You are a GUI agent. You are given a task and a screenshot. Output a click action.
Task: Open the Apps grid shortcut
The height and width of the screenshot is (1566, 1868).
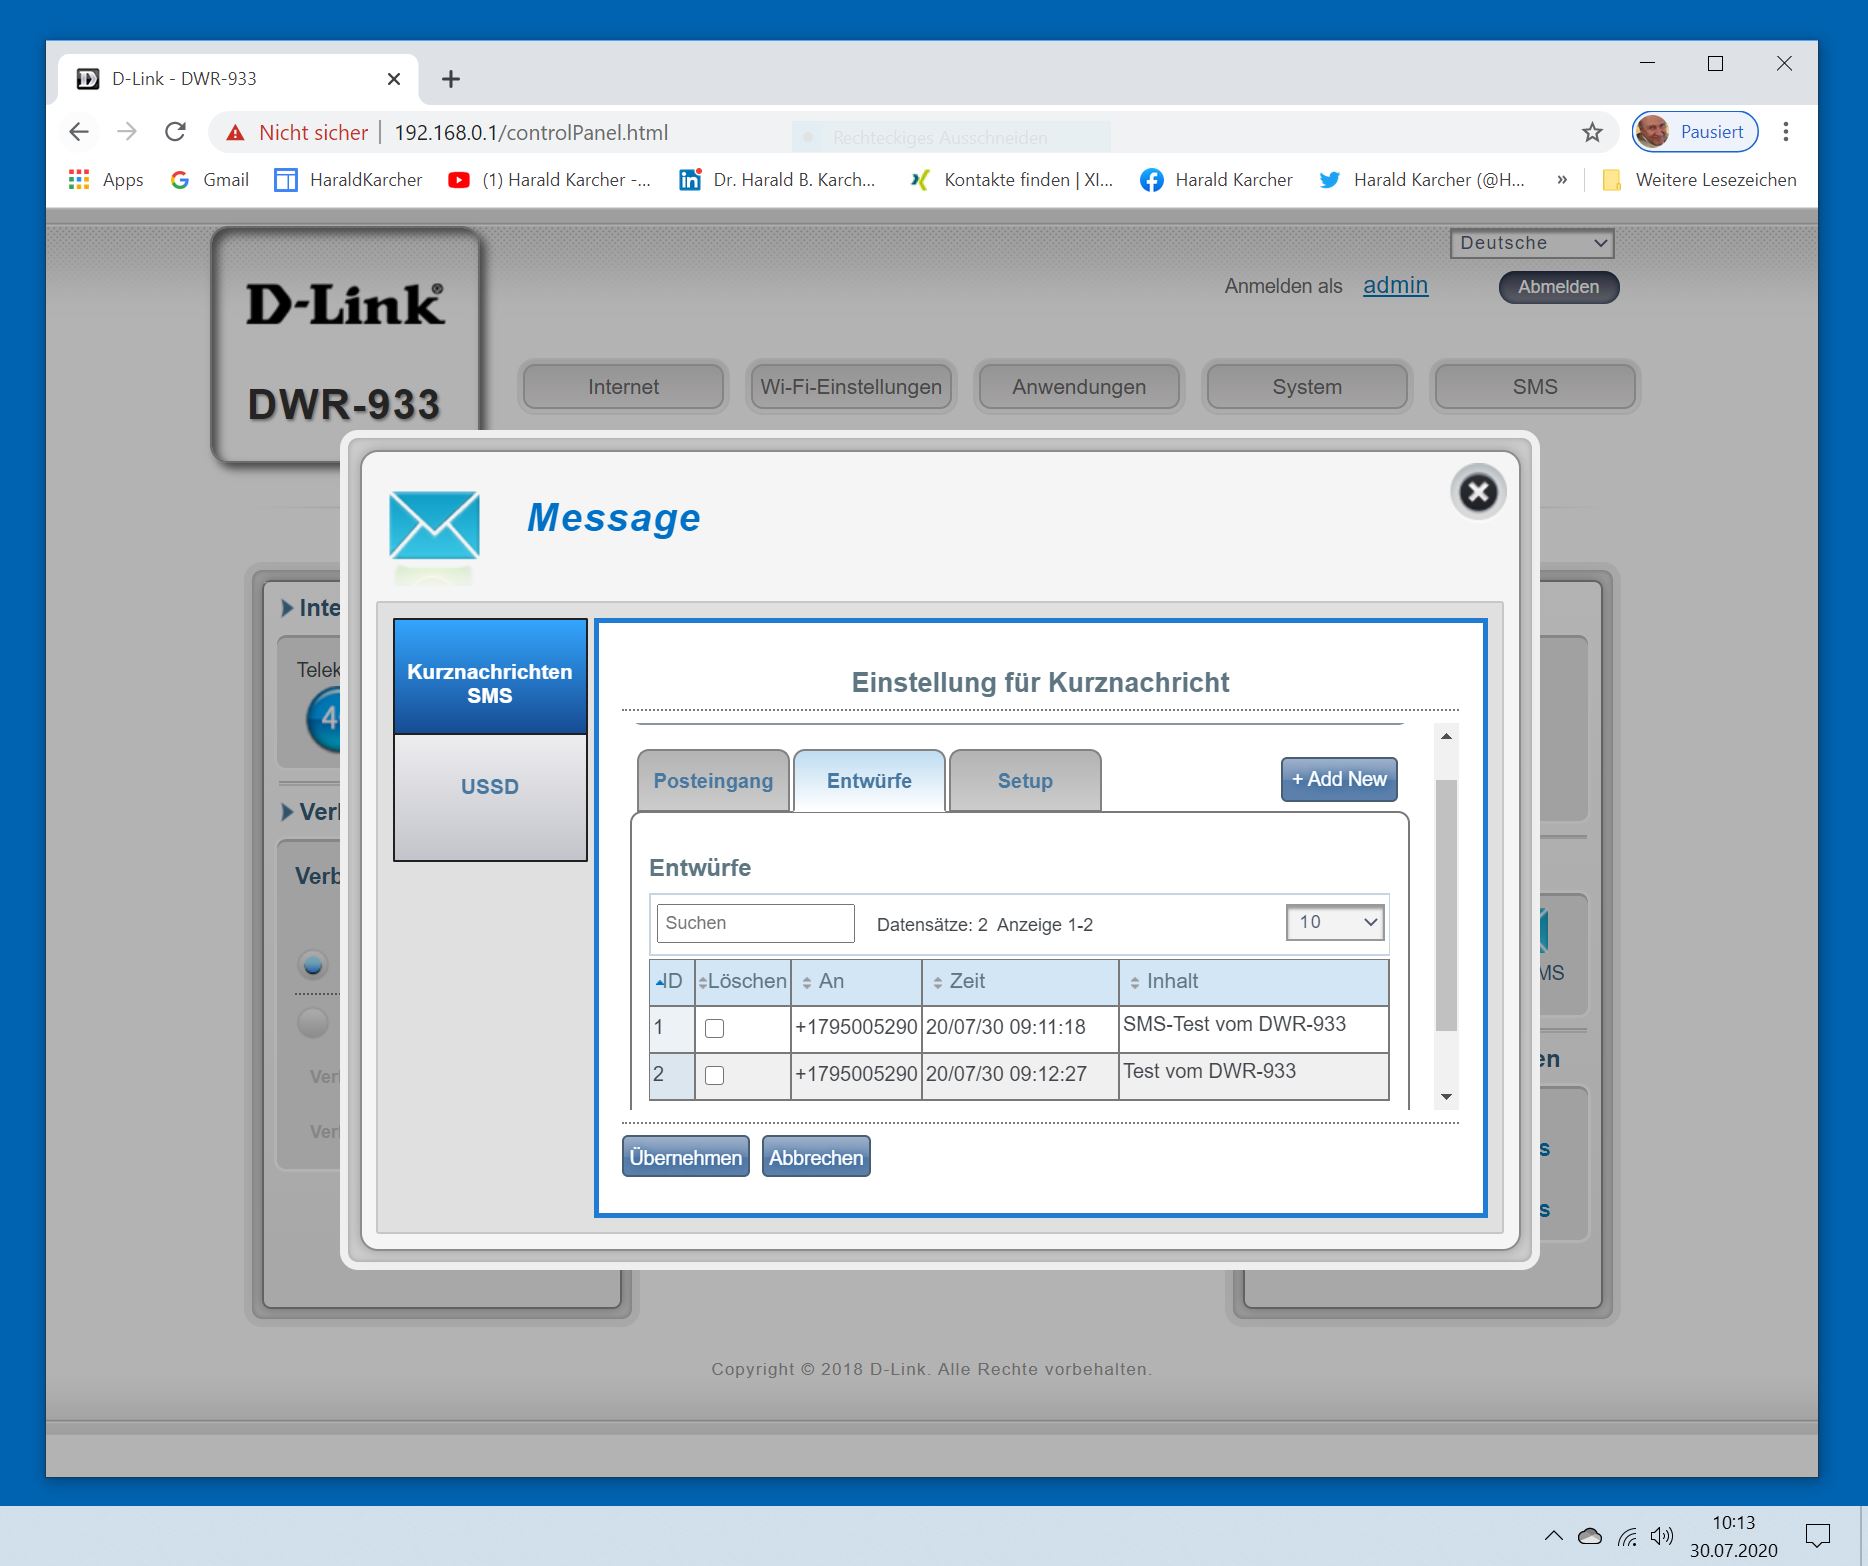106,180
